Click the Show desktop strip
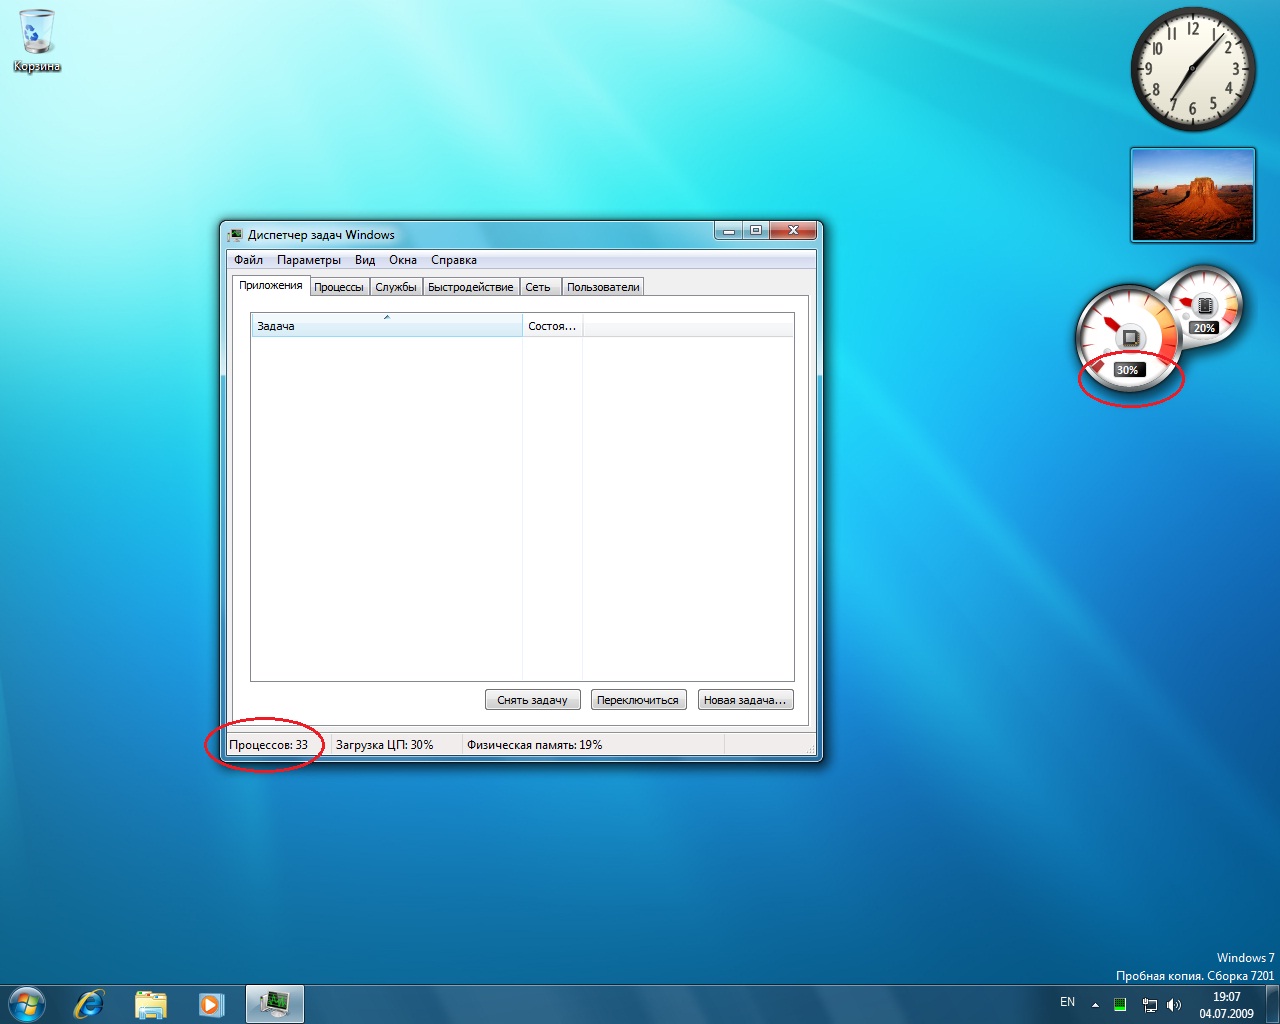1280x1024 pixels. coord(1272,1004)
